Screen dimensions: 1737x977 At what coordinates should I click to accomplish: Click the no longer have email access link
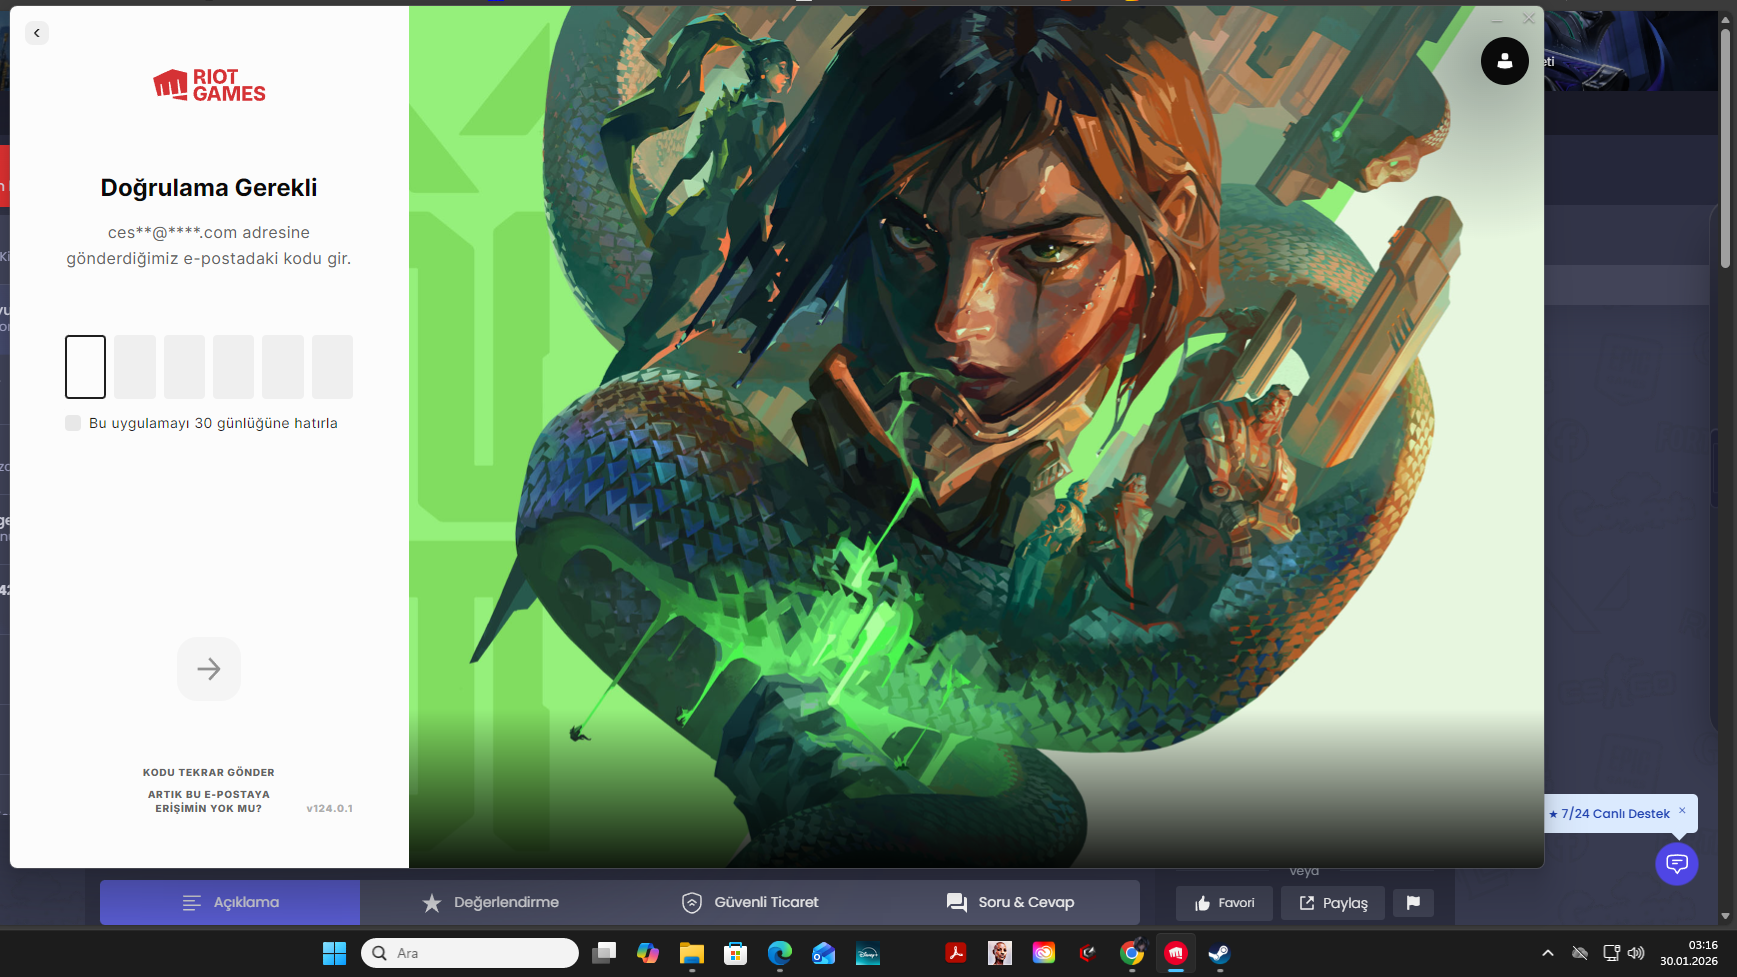[x=209, y=801]
